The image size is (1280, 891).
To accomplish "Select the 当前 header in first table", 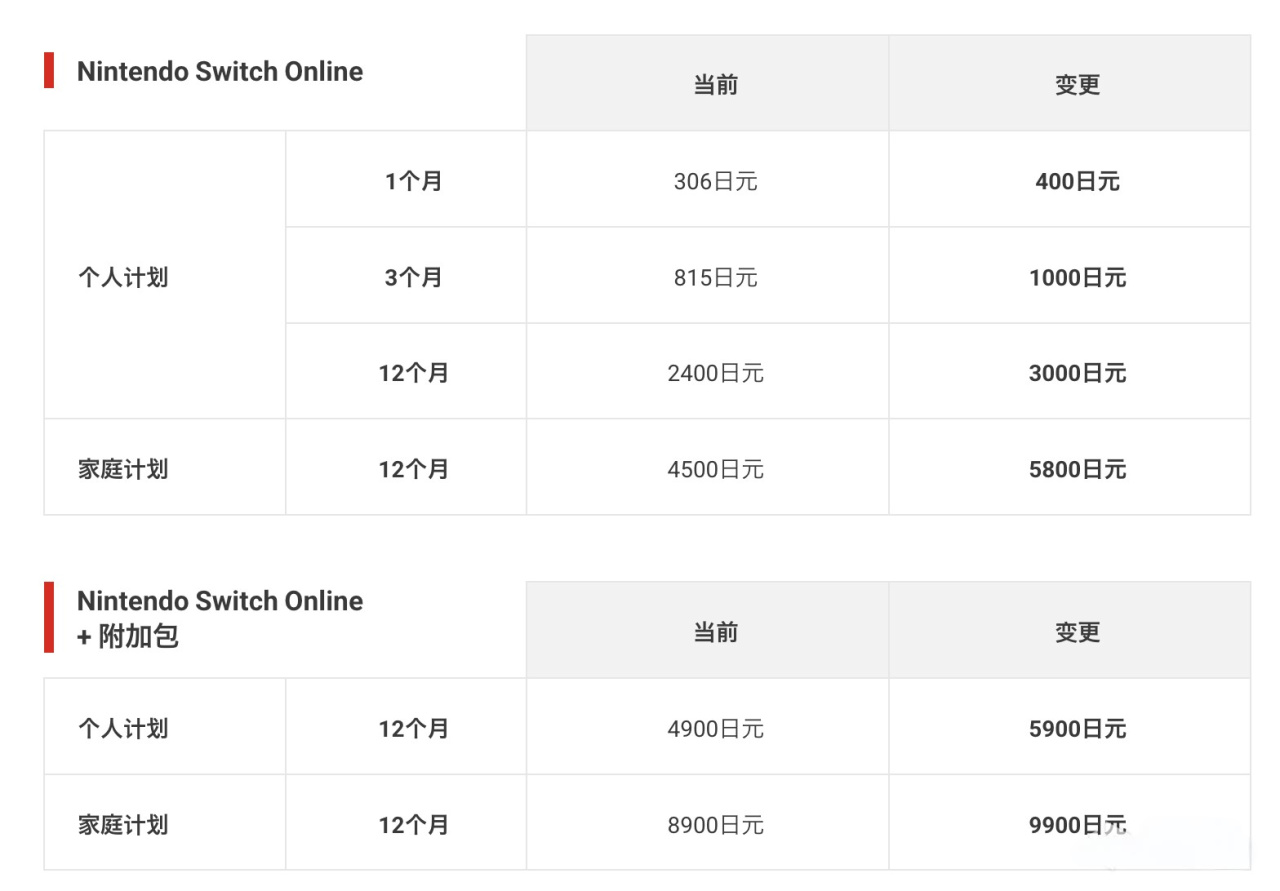I will tap(716, 85).
